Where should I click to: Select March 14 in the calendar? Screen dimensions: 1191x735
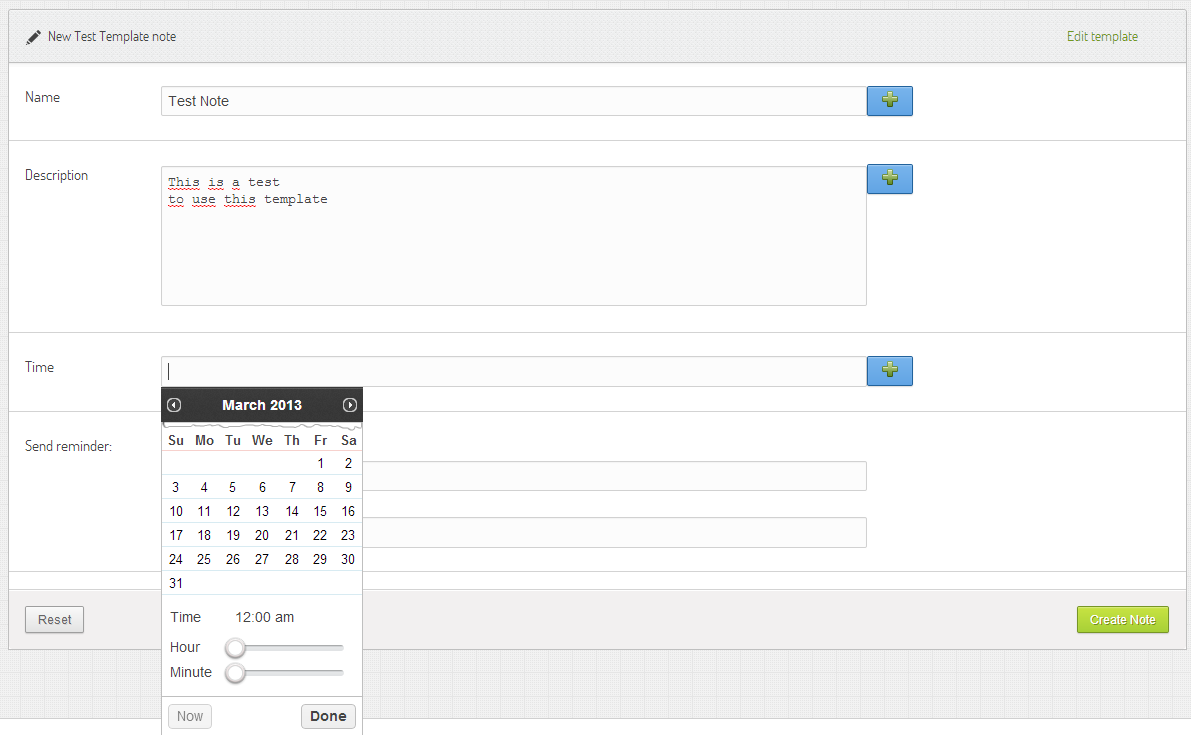(292, 511)
